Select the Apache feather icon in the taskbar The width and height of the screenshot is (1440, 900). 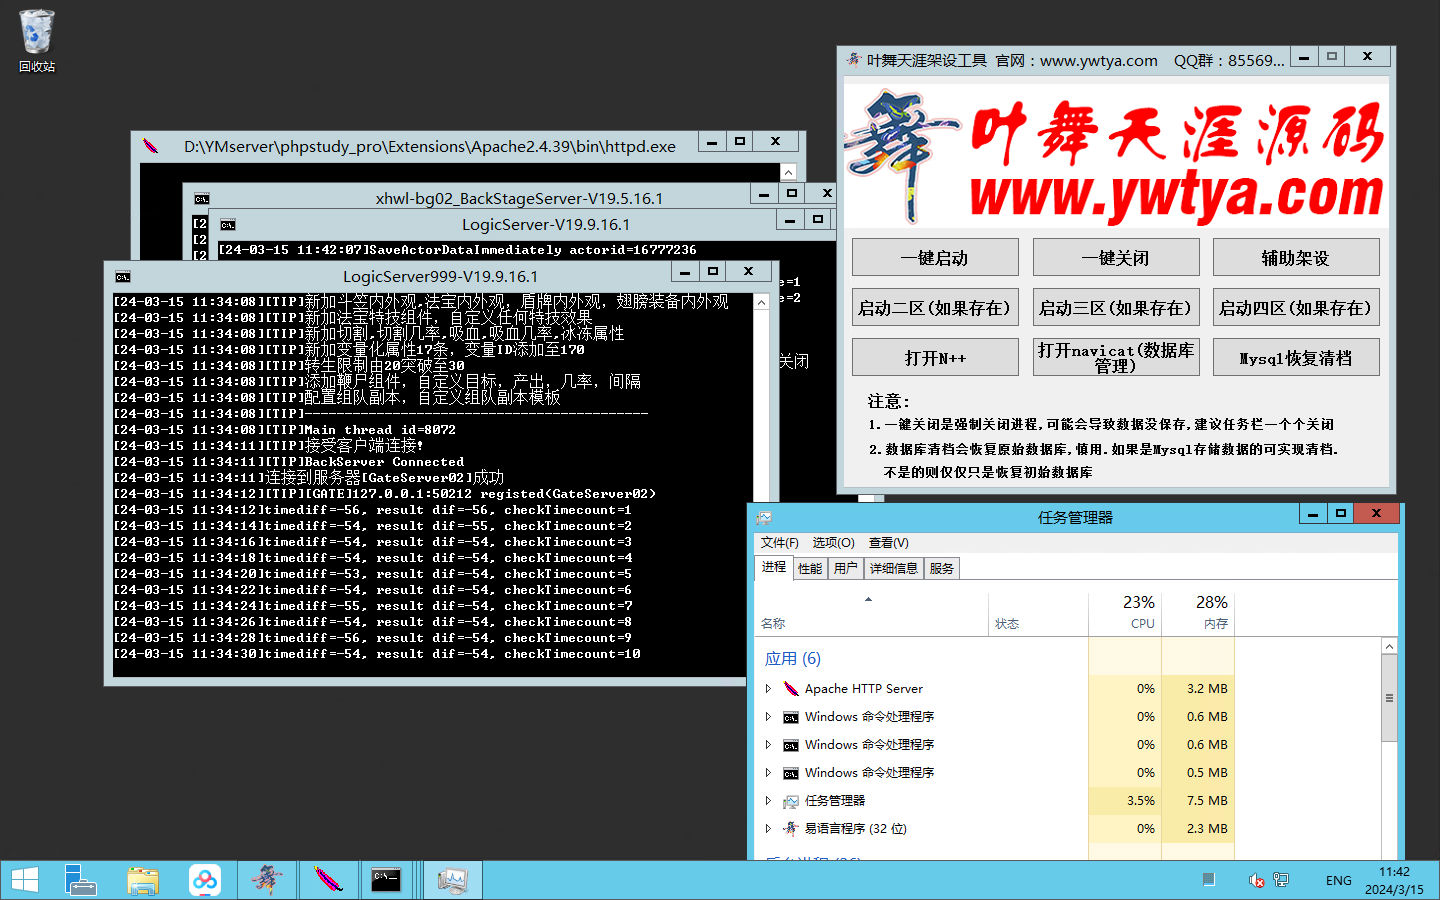(328, 880)
